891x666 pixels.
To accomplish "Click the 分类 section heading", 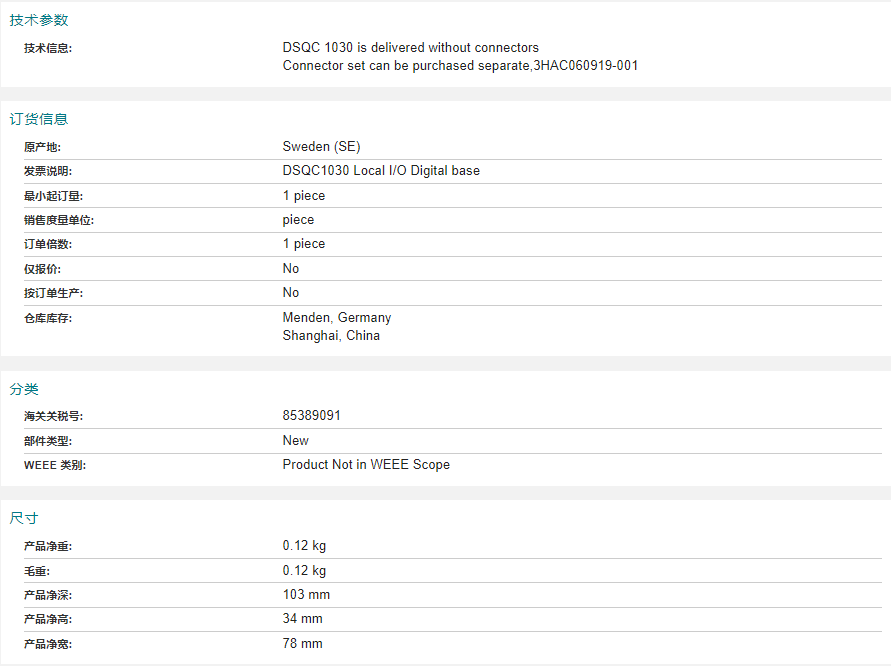I will (x=24, y=389).
